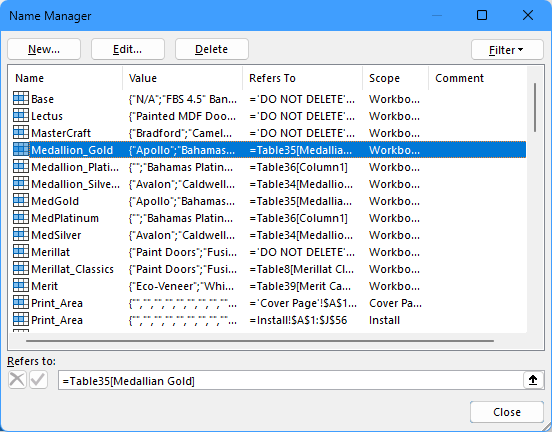Click the Merit table icon
Viewport: 552px width, 432px height.
[x=21, y=285]
